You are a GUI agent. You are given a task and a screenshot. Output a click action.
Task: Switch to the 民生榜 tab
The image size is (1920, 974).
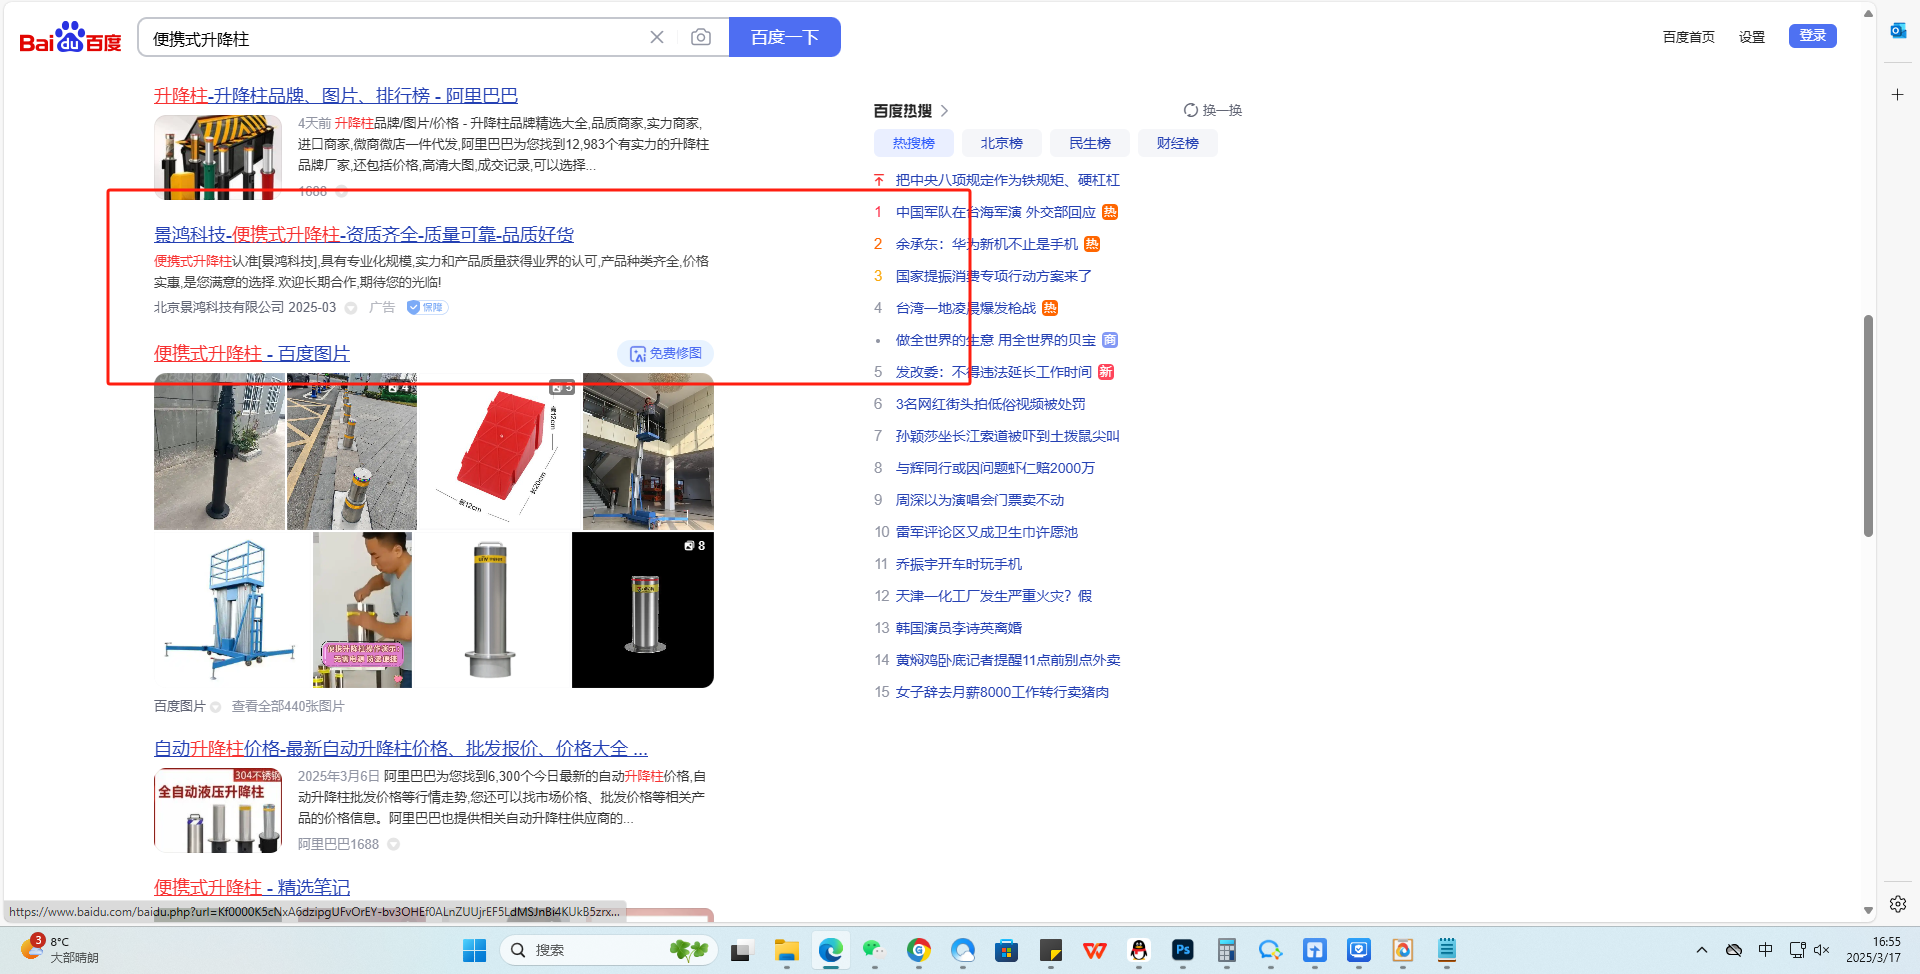point(1089,143)
